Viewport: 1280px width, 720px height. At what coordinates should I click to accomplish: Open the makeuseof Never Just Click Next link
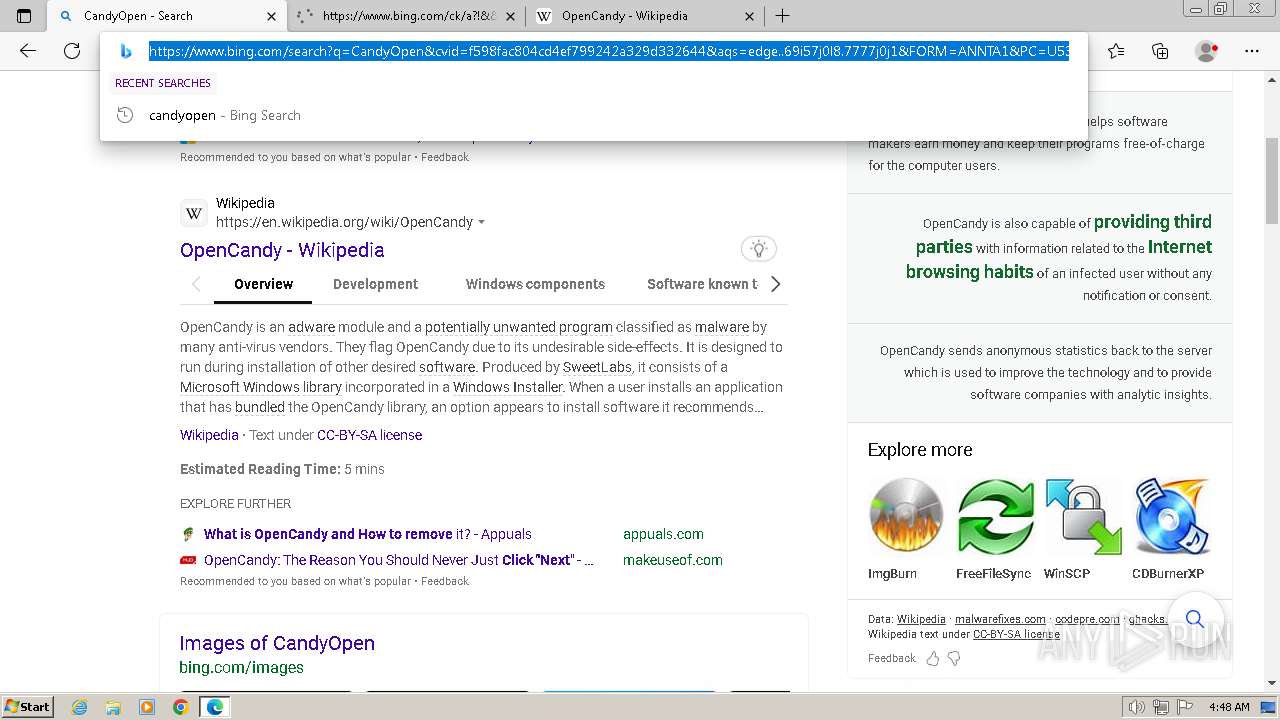[399, 560]
